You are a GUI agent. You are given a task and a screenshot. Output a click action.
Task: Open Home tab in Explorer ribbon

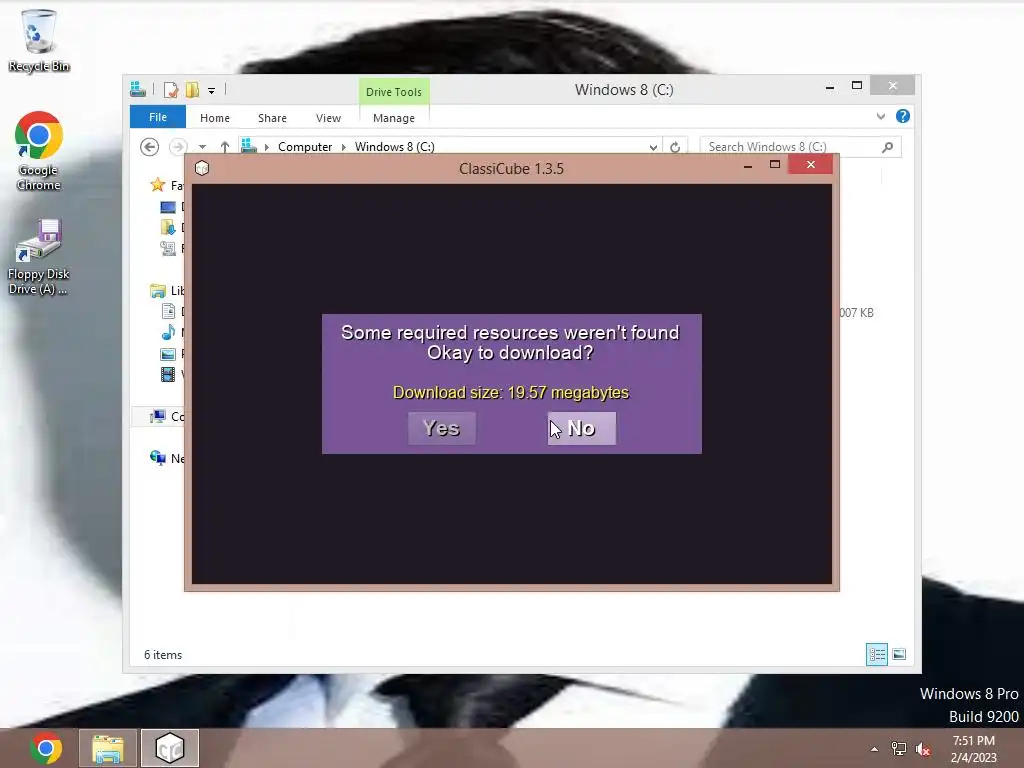click(x=215, y=118)
